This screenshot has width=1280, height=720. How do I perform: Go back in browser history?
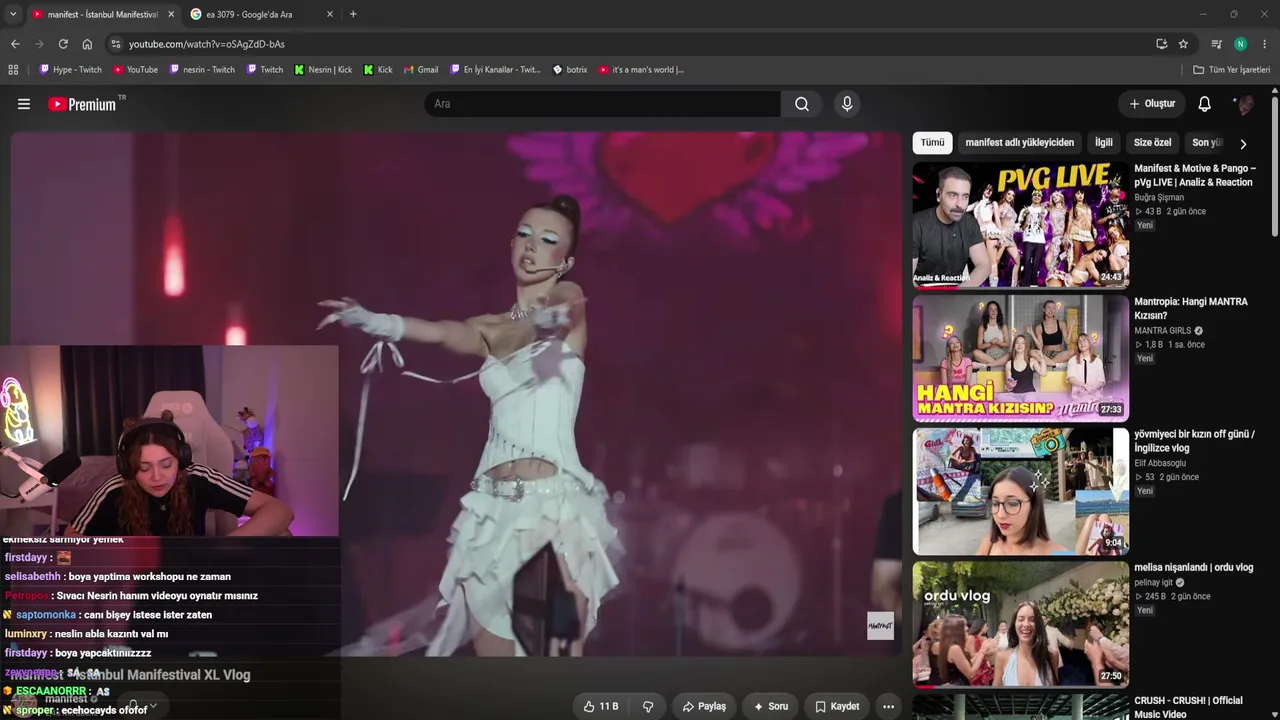[x=15, y=44]
